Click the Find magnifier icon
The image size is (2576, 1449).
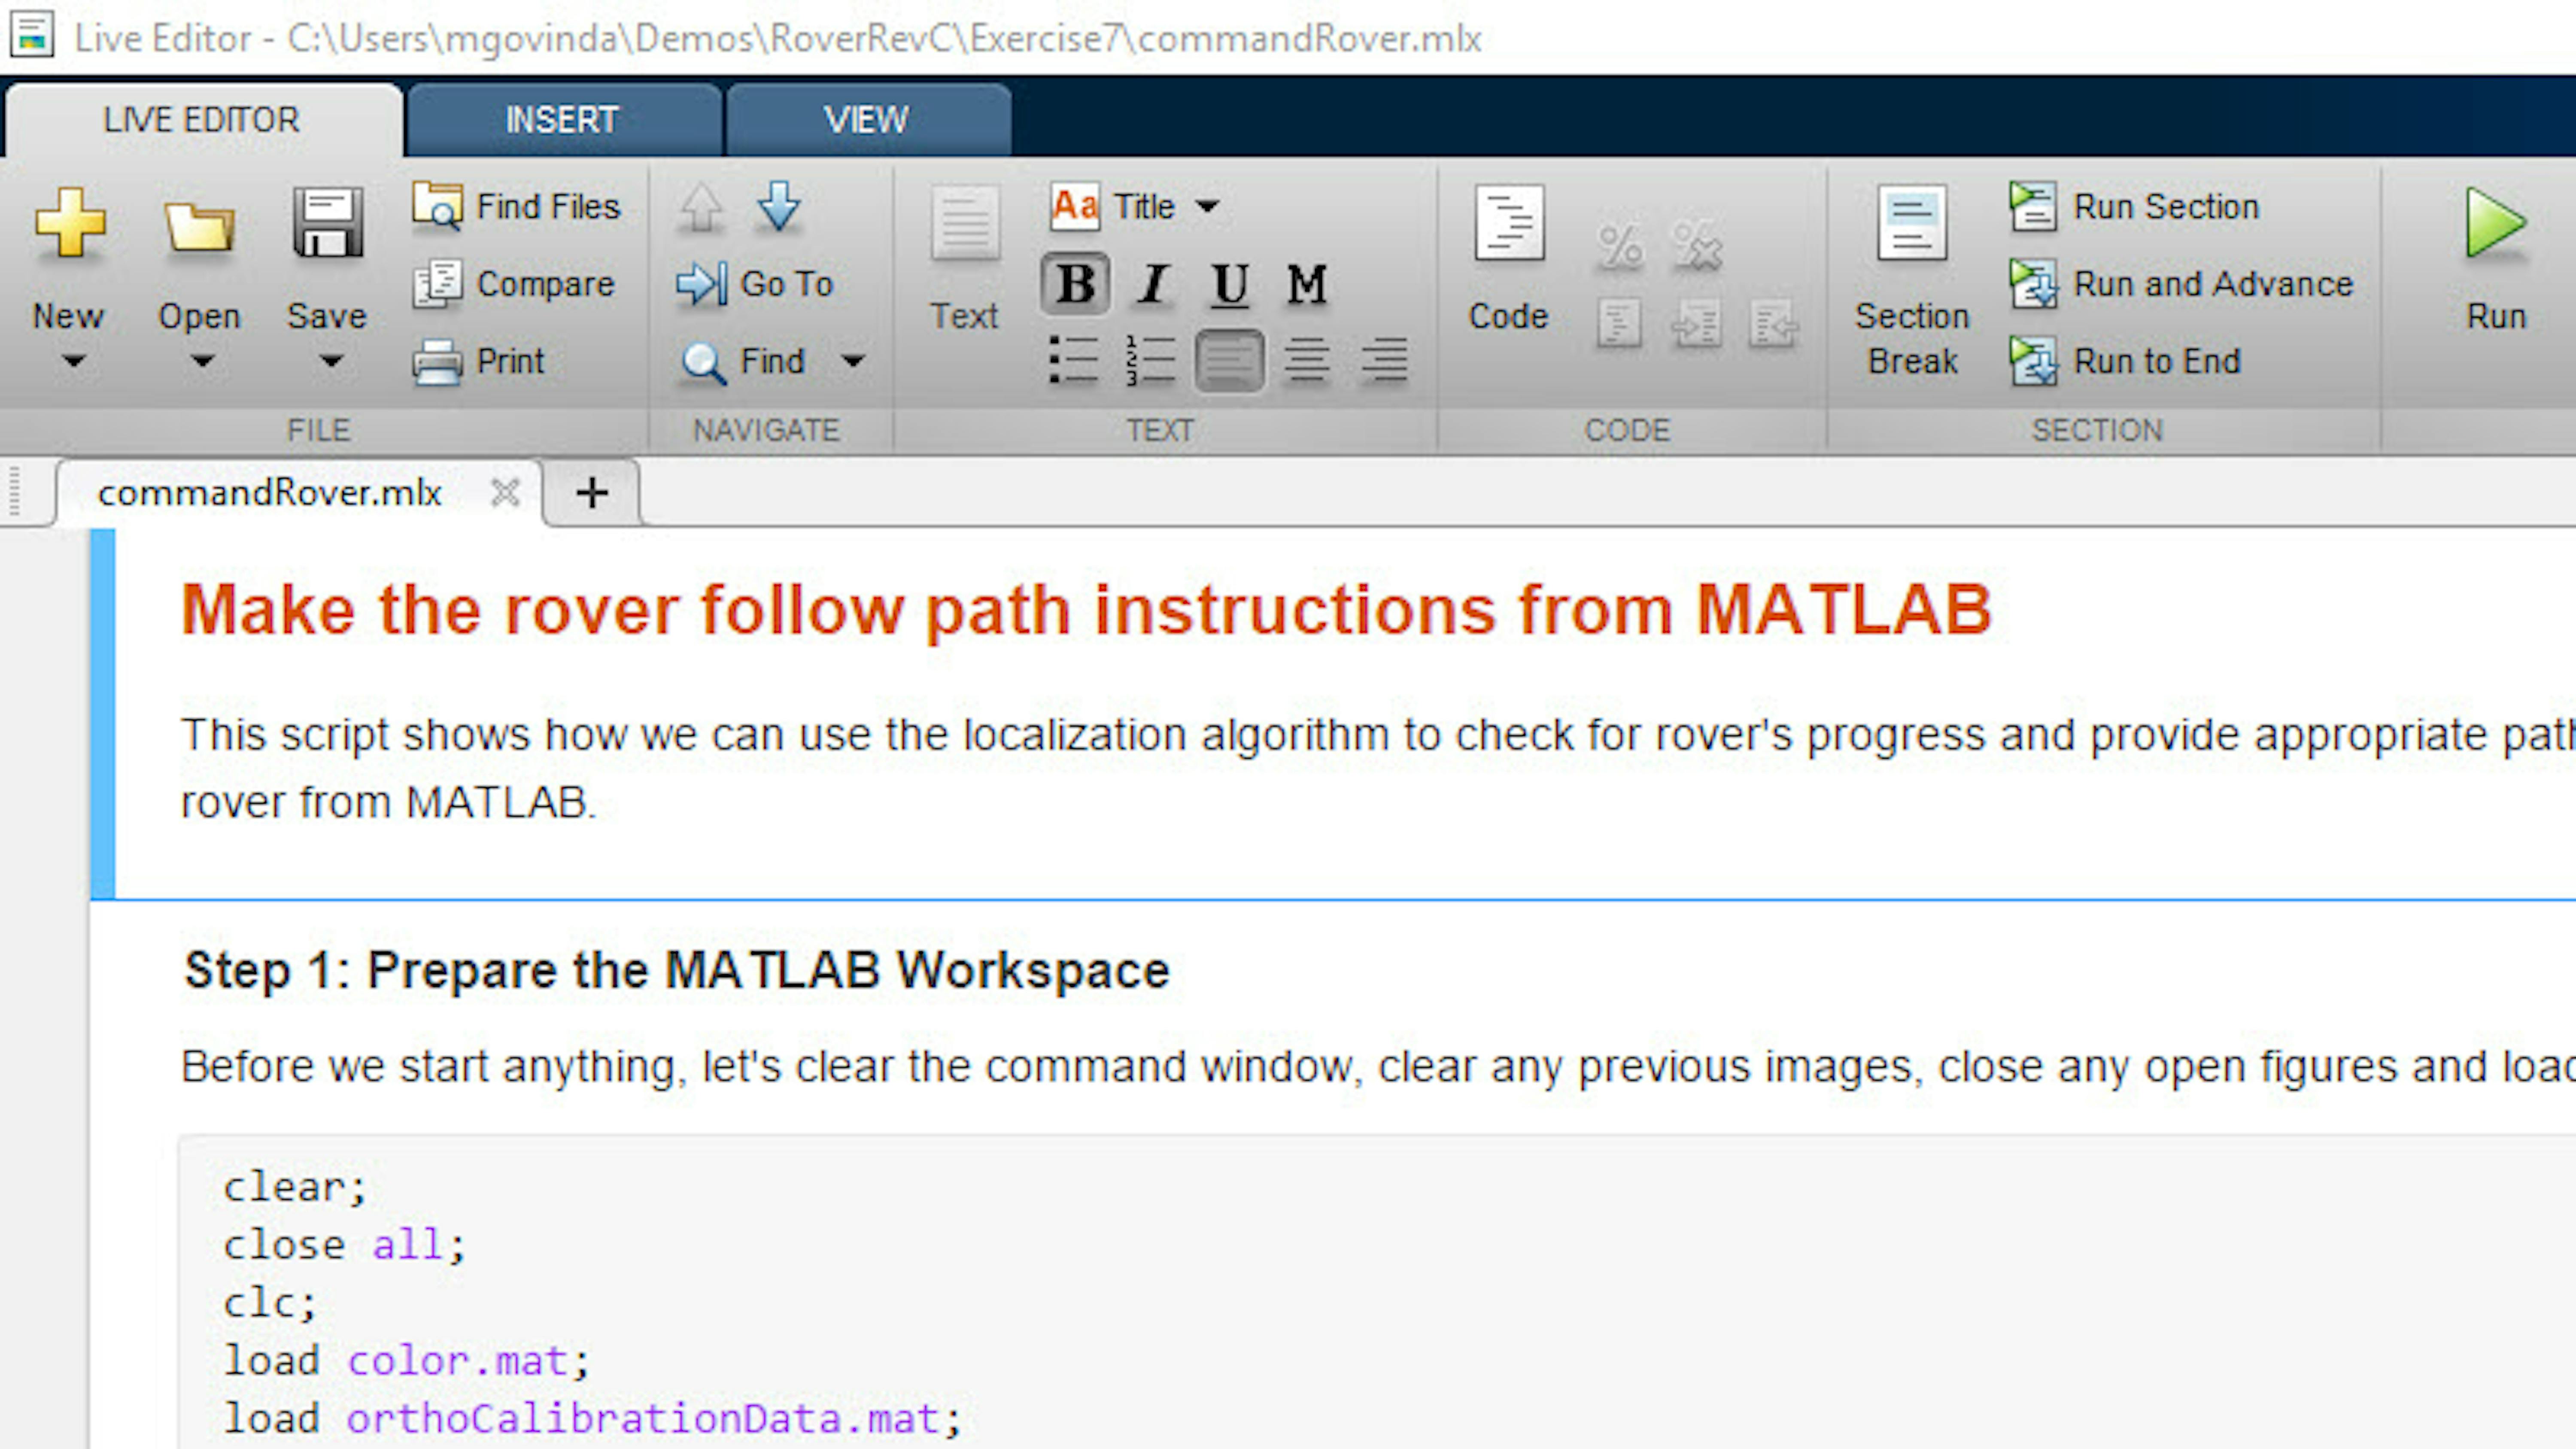pyautogui.click(x=703, y=362)
